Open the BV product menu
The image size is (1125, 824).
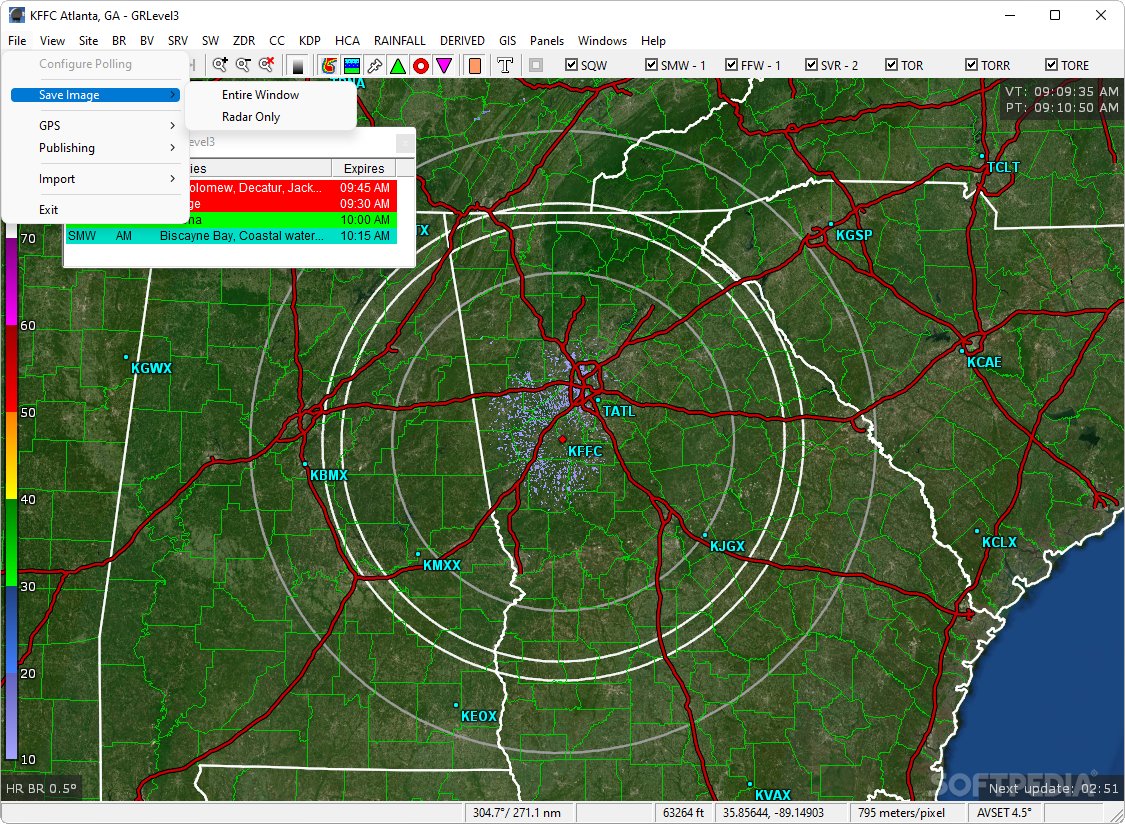pos(147,41)
